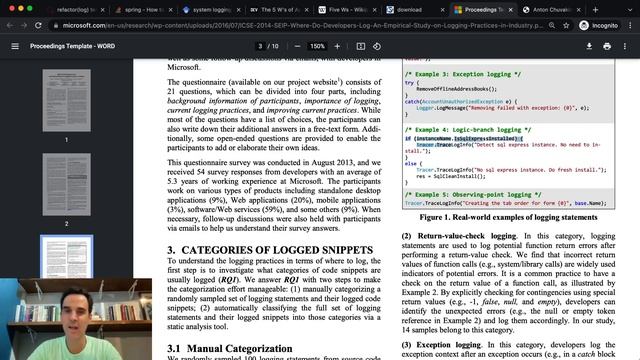Download the PDF file
Image resolution: width=640 pixels, height=360 pixels.
pos(589,46)
